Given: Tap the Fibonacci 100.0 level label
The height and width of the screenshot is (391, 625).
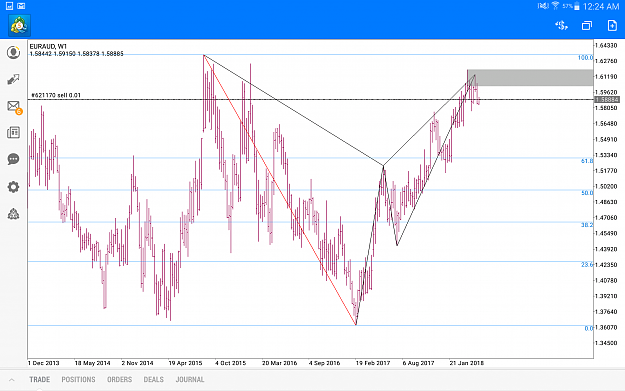Looking at the screenshot, I should (585, 58).
